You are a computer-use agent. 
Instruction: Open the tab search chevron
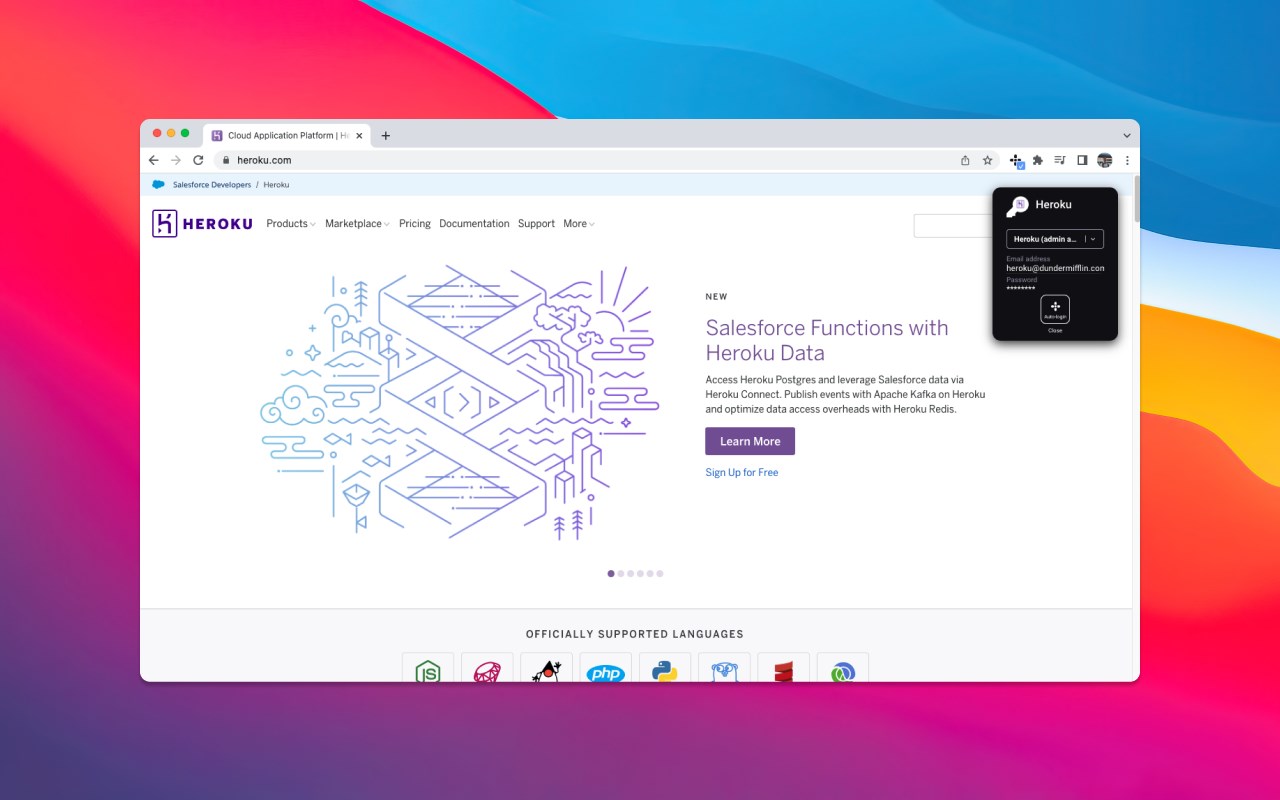pos(1127,136)
